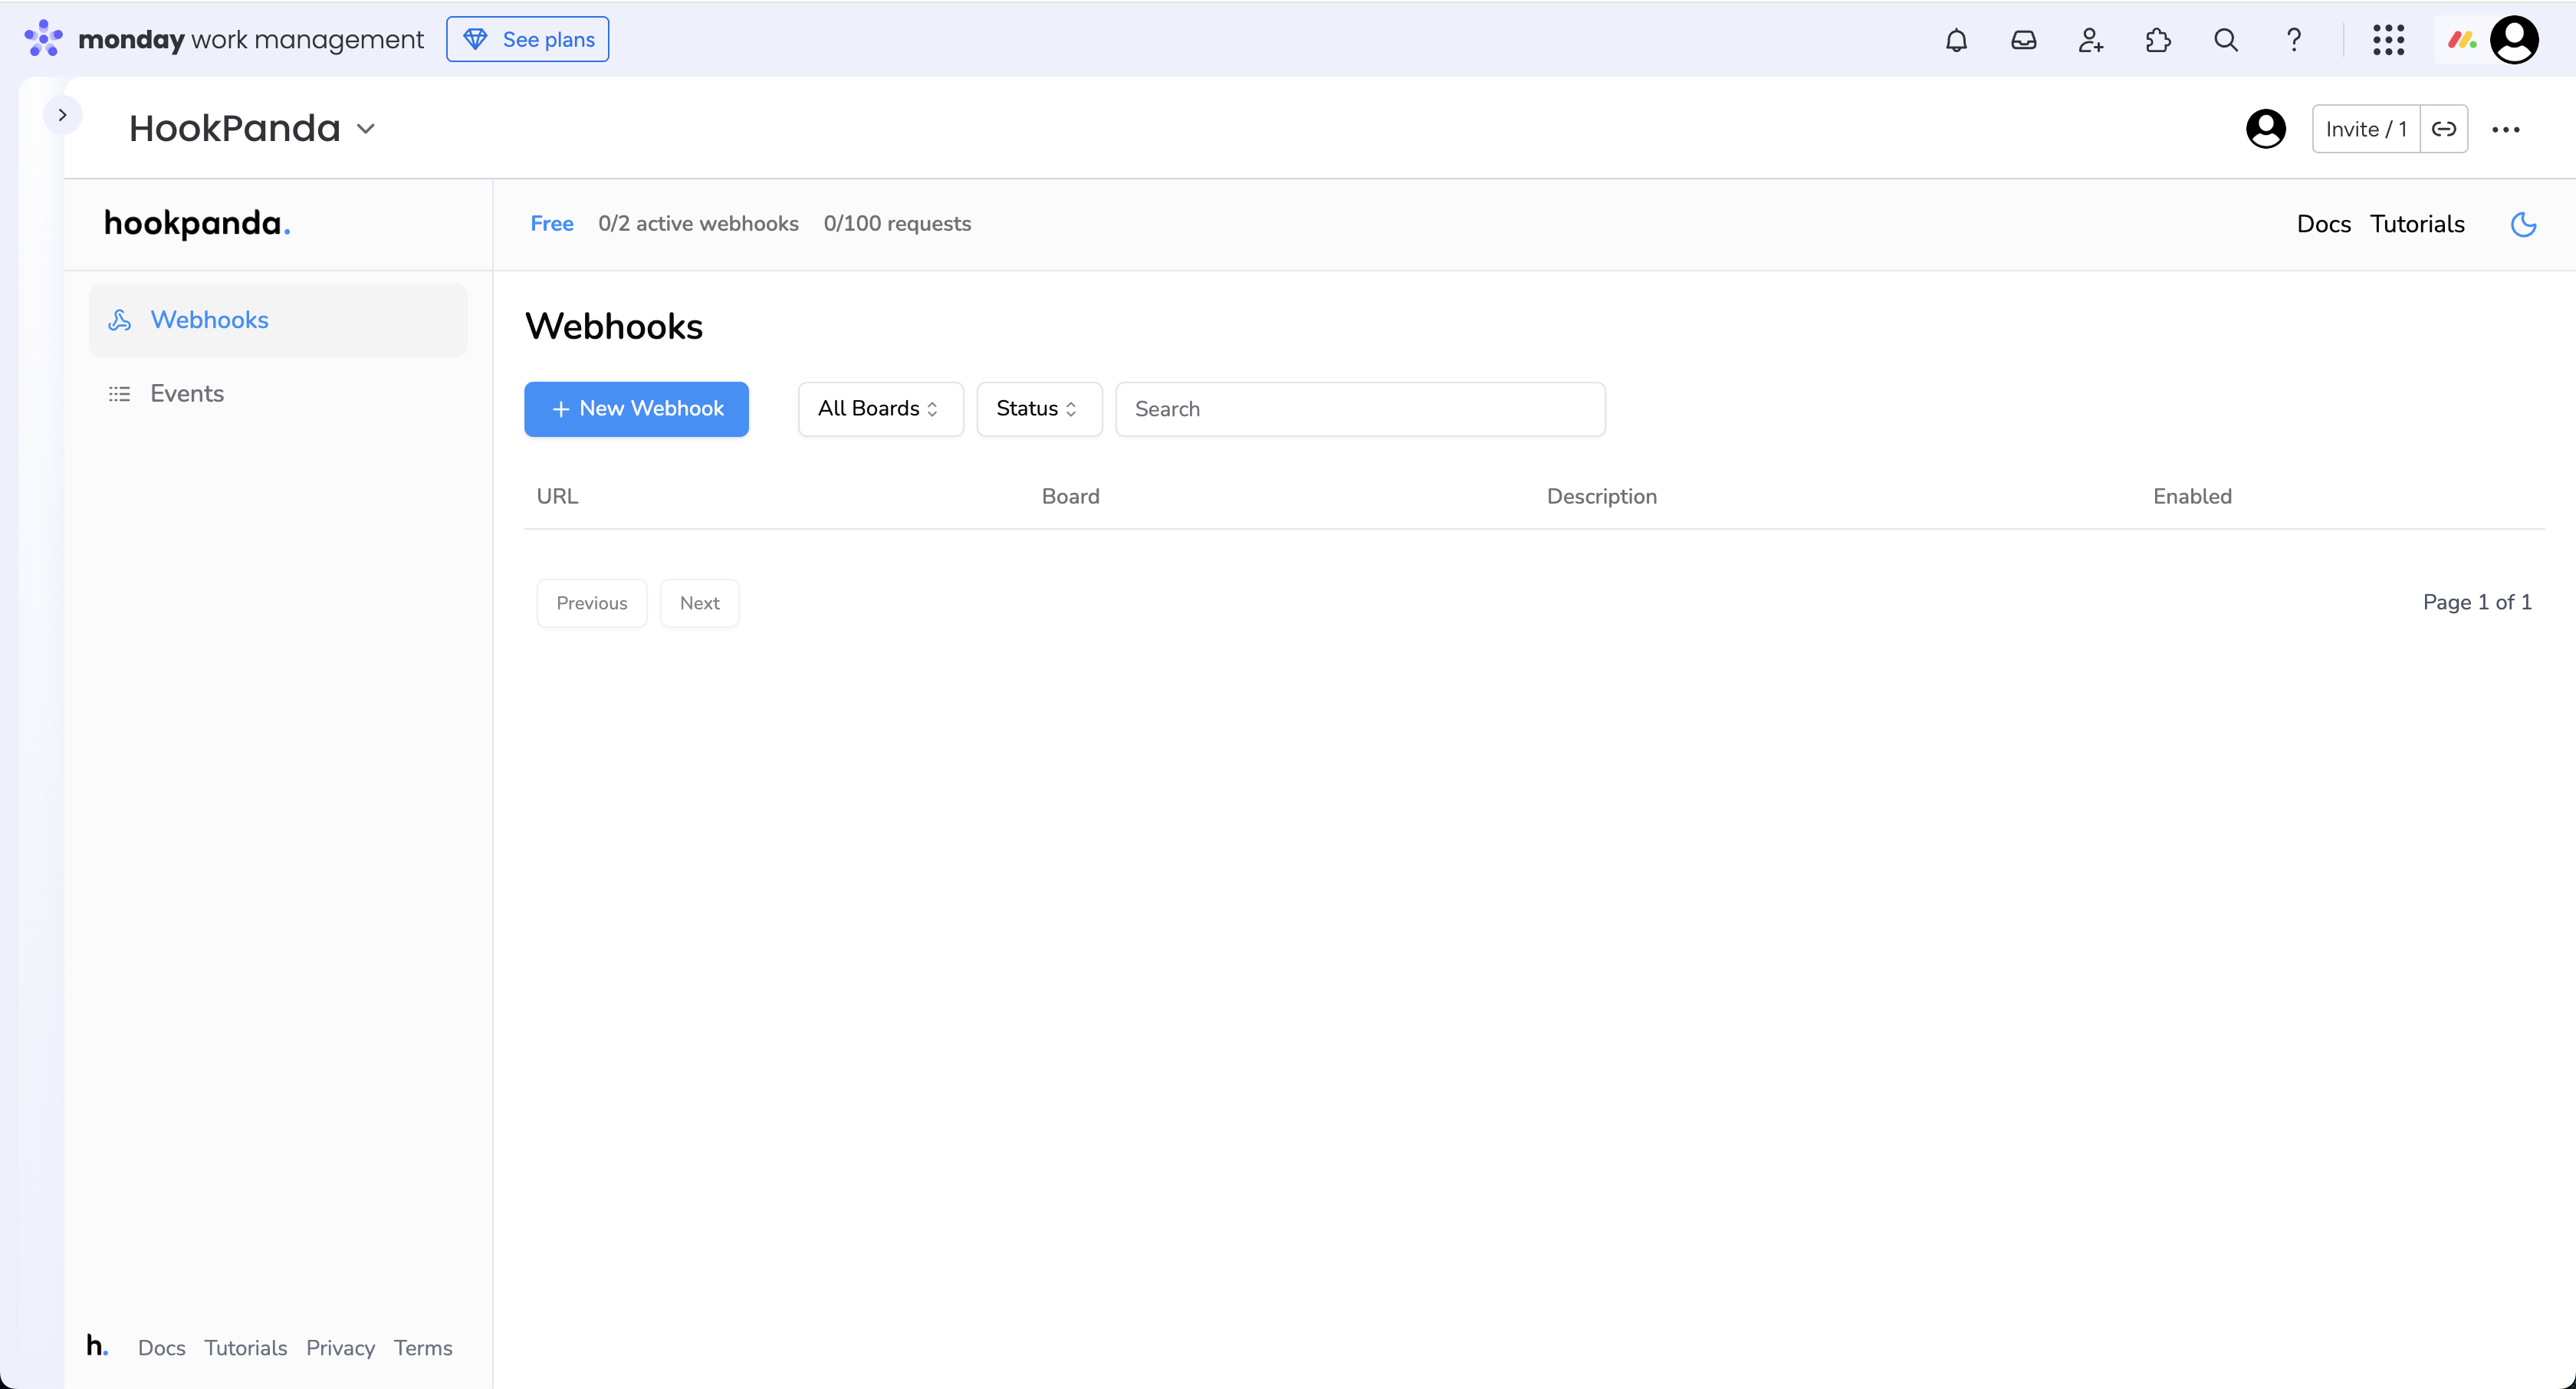Select Webhooks in the sidebar
2576x1389 pixels.
[278, 320]
